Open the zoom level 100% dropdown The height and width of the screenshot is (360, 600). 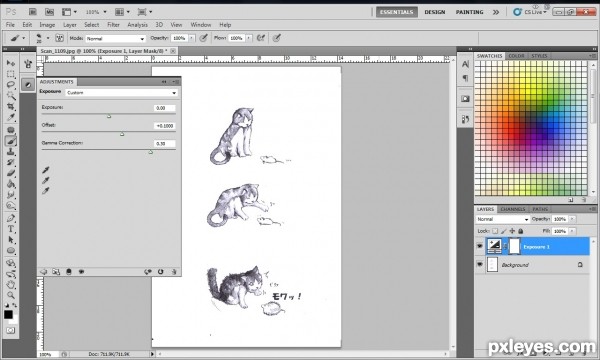click(96, 12)
